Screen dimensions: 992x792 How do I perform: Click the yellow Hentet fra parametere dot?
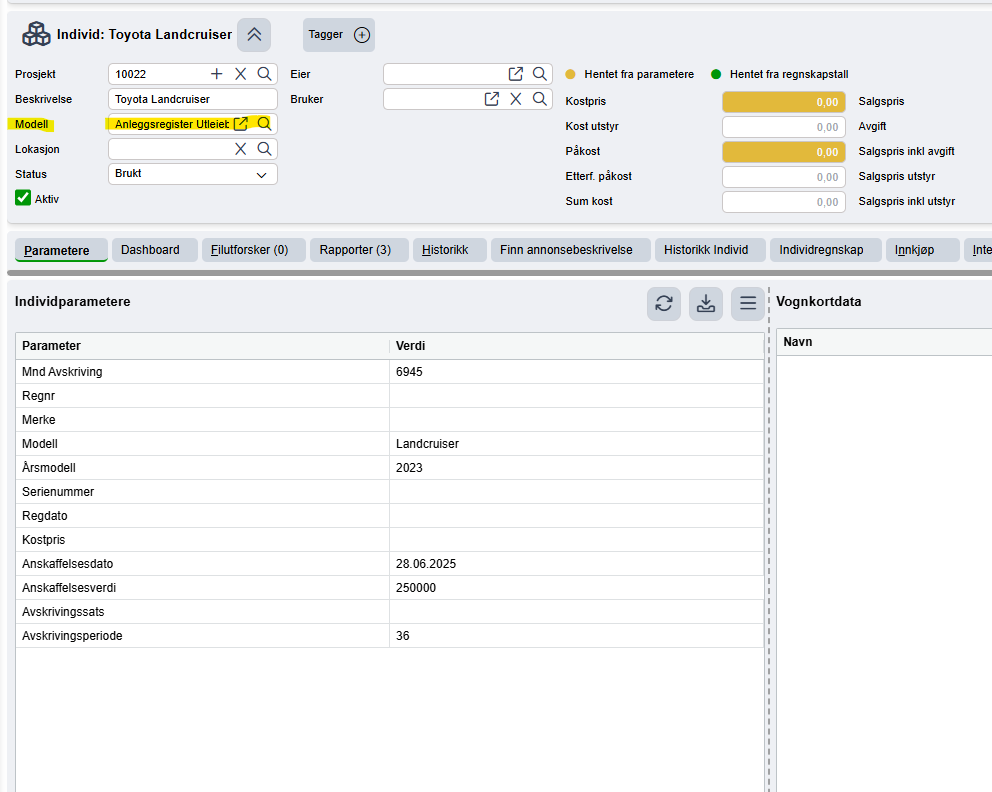click(x=570, y=74)
